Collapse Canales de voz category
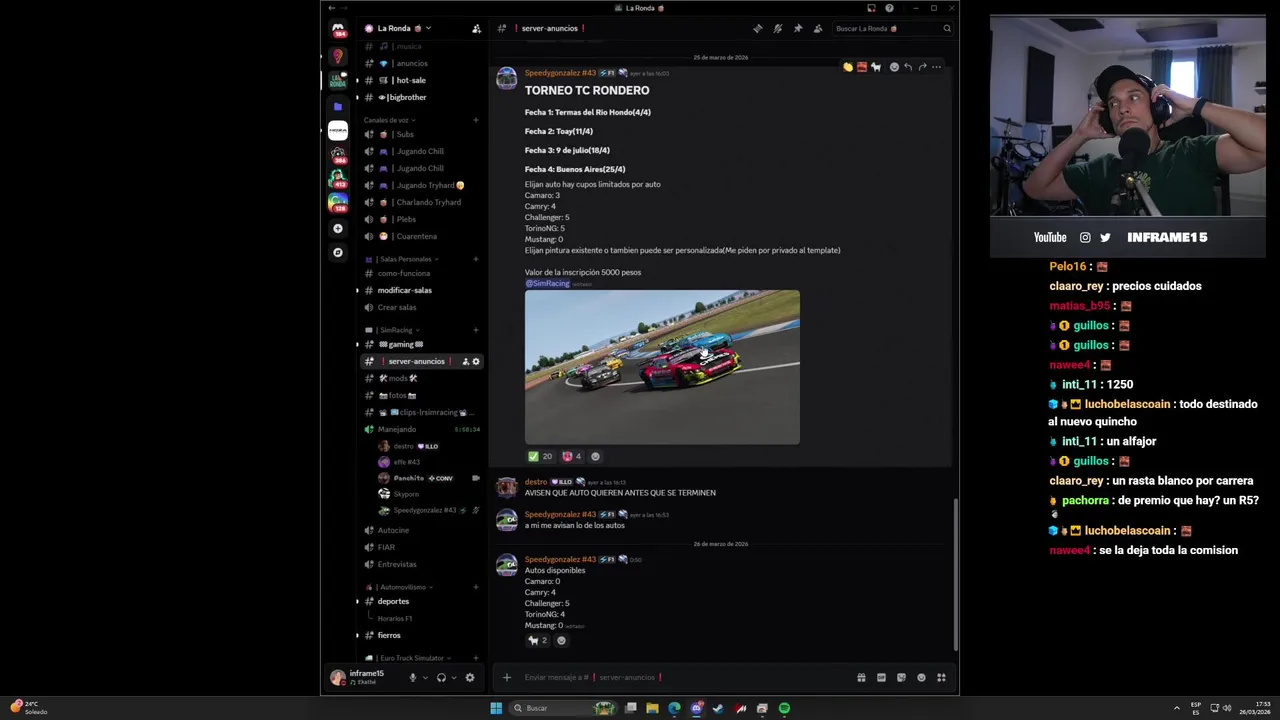The height and width of the screenshot is (720, 1280). (389, 120)
